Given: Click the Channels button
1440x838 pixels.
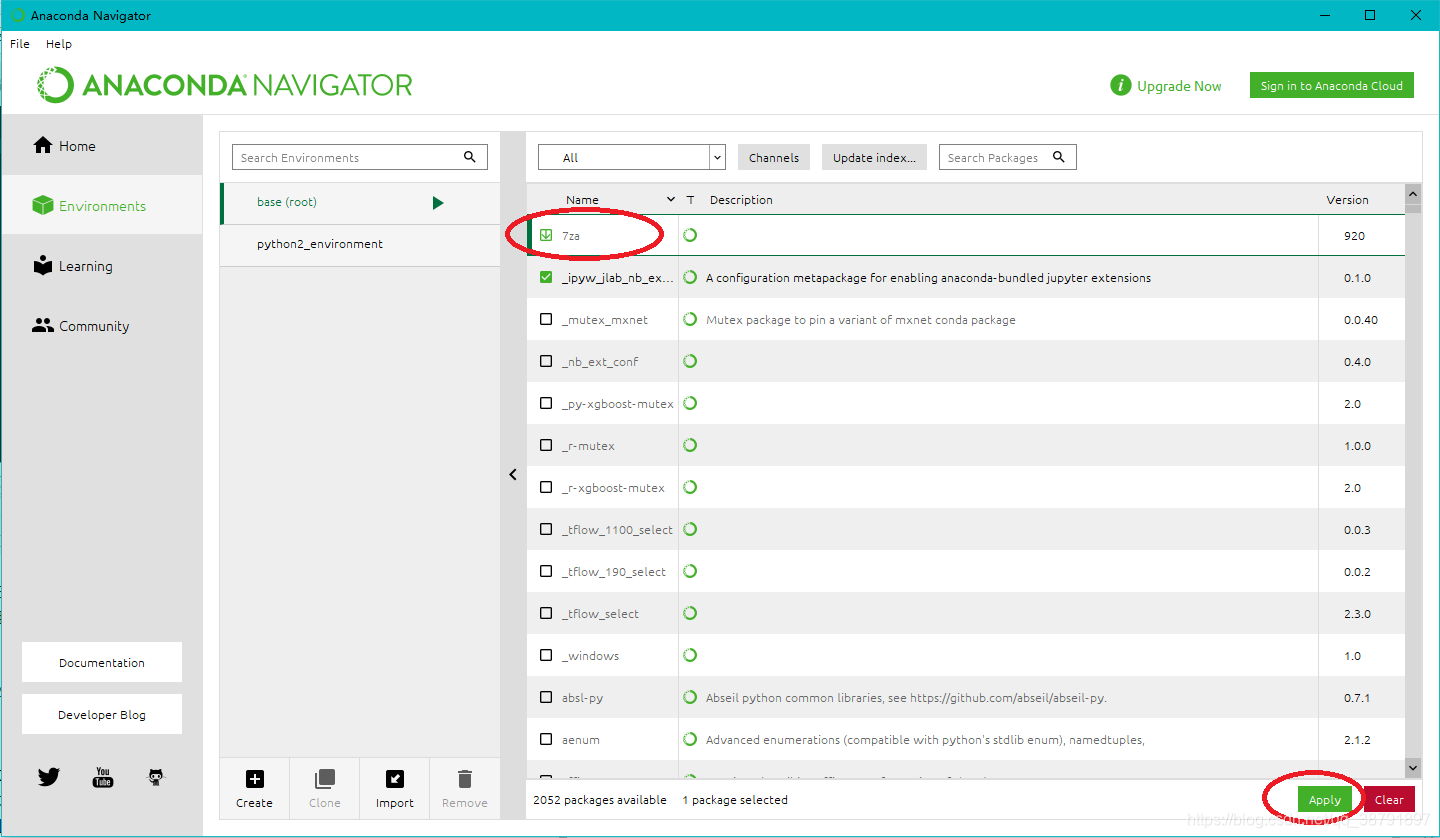Looking at the screenshot, I should coord(774,157).
